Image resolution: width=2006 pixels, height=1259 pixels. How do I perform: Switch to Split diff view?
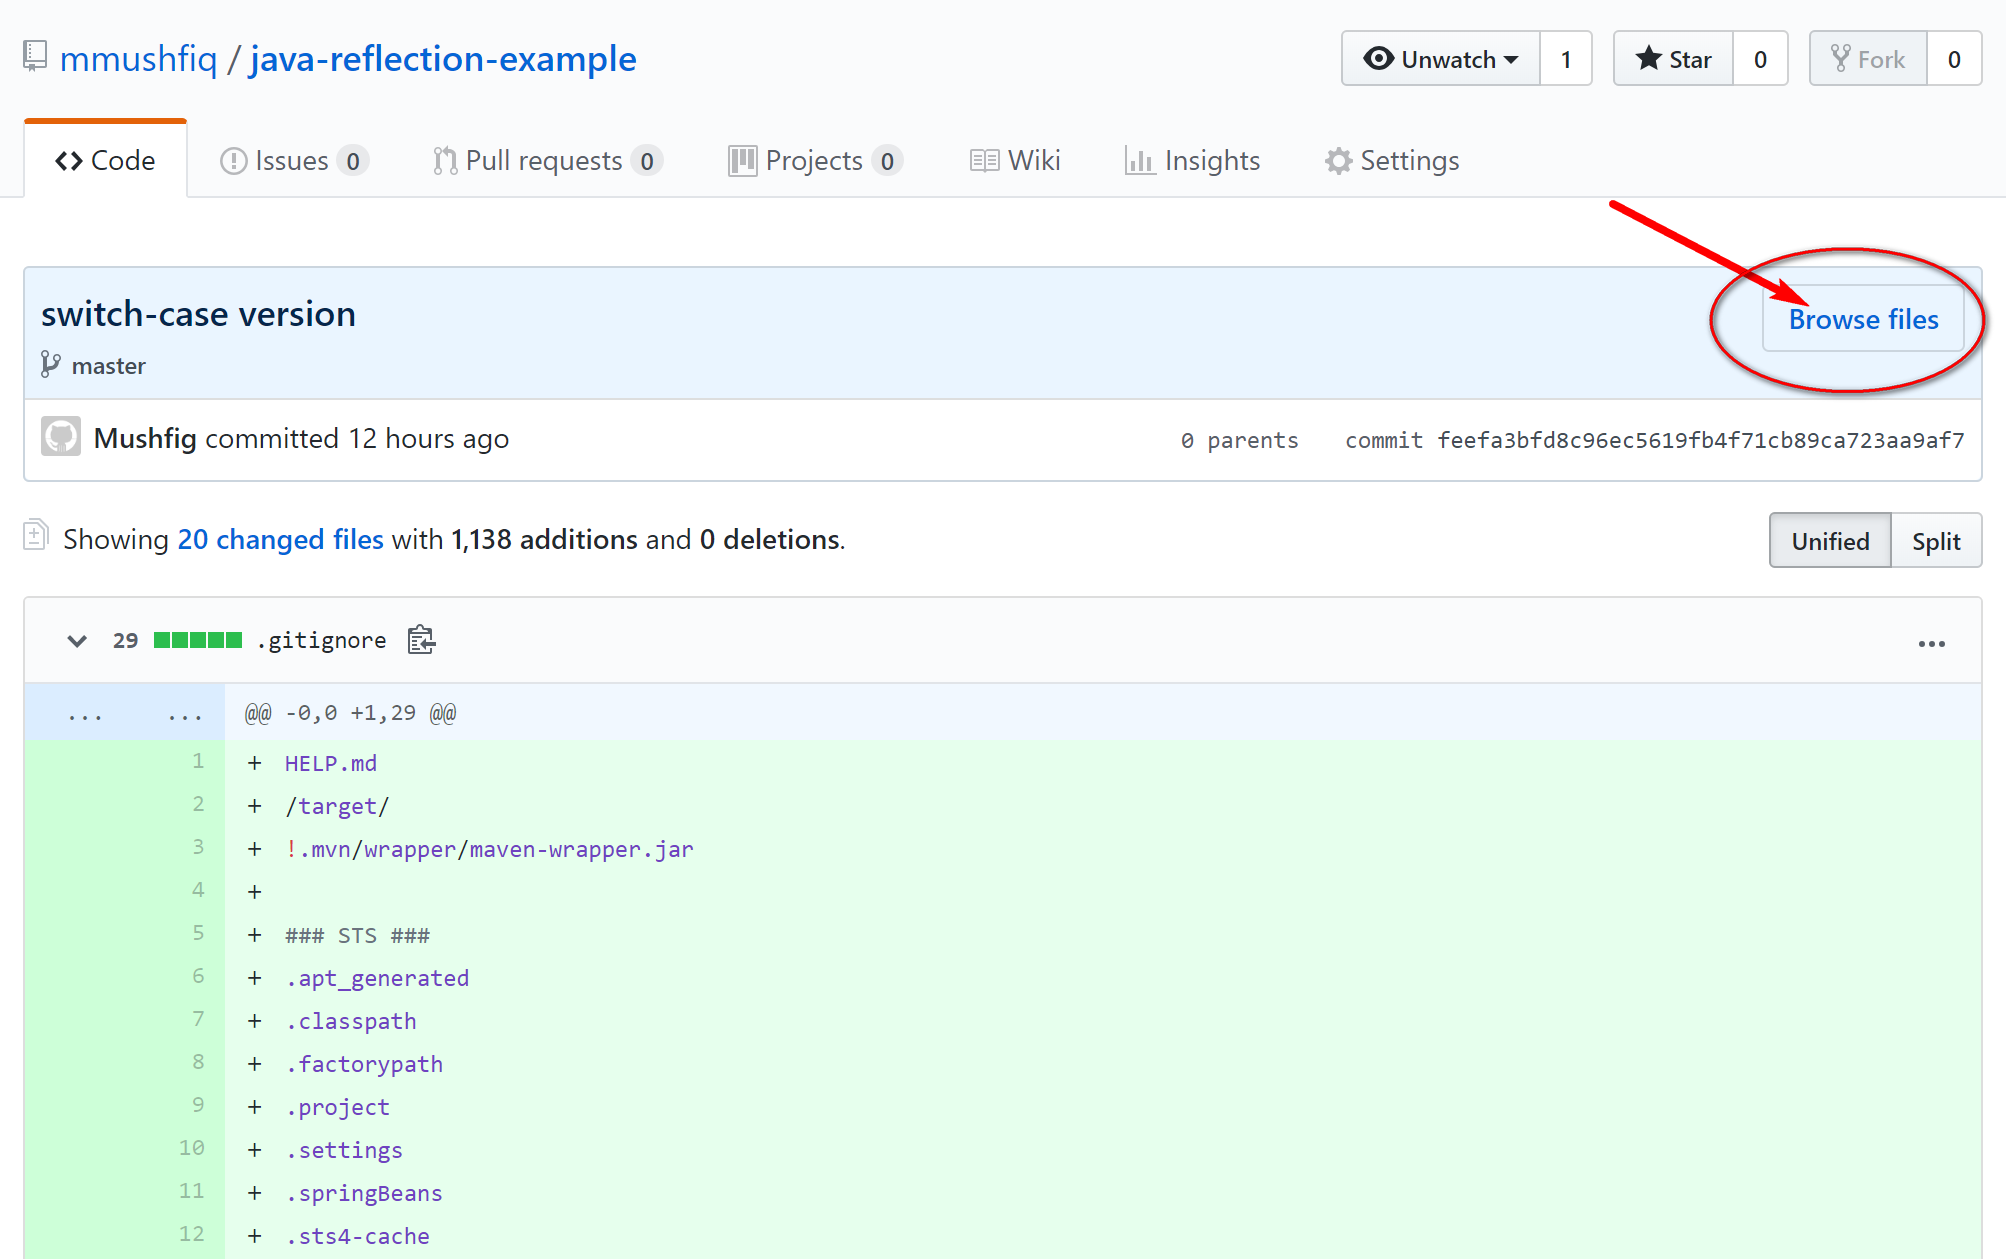tap(1936, 541)
